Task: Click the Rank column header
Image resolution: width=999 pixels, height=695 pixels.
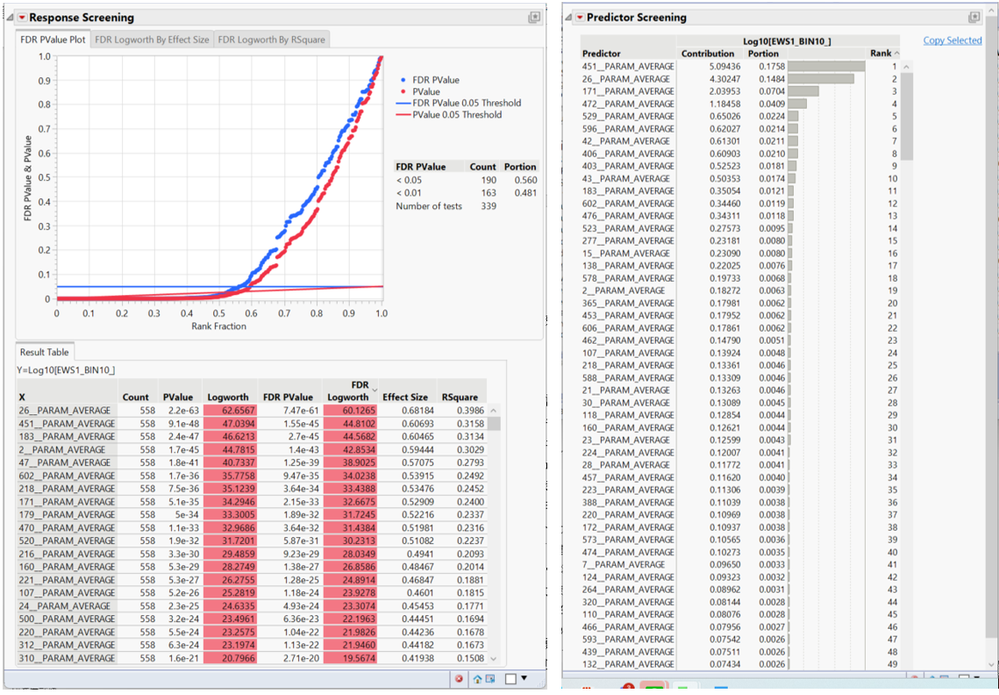Action: (x=879, y=53)
